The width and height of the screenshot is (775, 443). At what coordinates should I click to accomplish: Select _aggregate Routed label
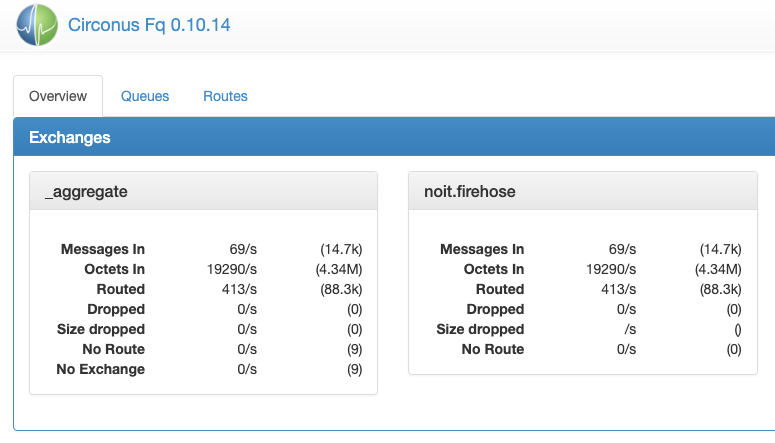coord(121,289)
